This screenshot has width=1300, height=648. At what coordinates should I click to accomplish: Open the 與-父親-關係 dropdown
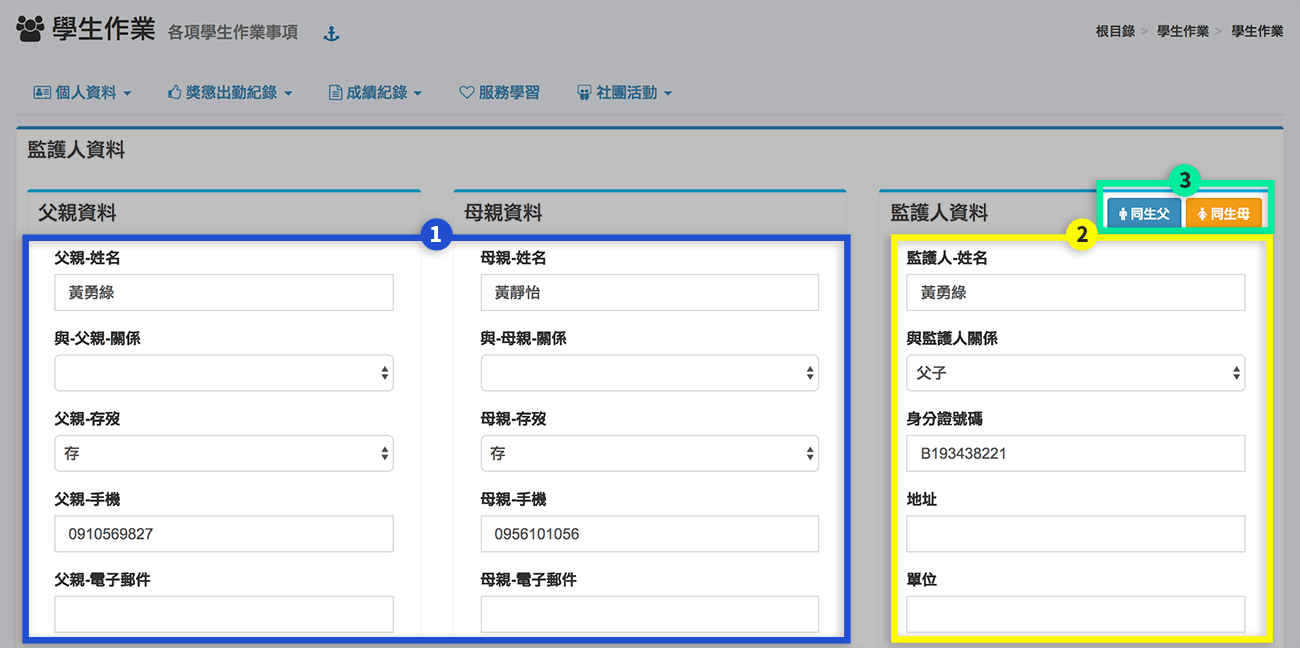coord(224,373)
